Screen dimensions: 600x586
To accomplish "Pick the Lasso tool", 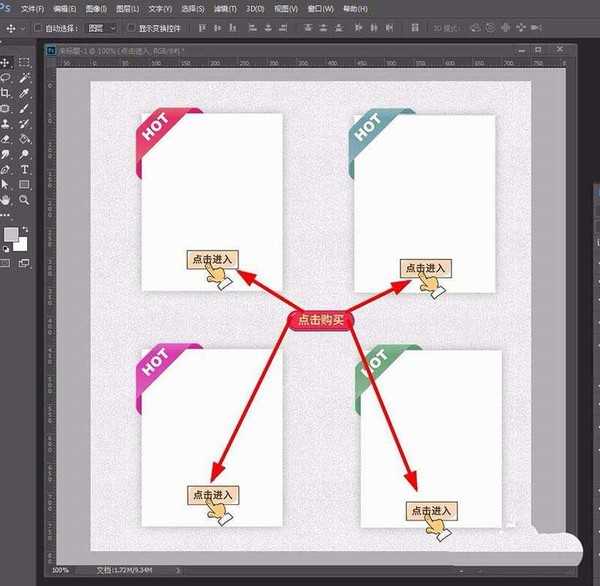I will coord(7,77).
